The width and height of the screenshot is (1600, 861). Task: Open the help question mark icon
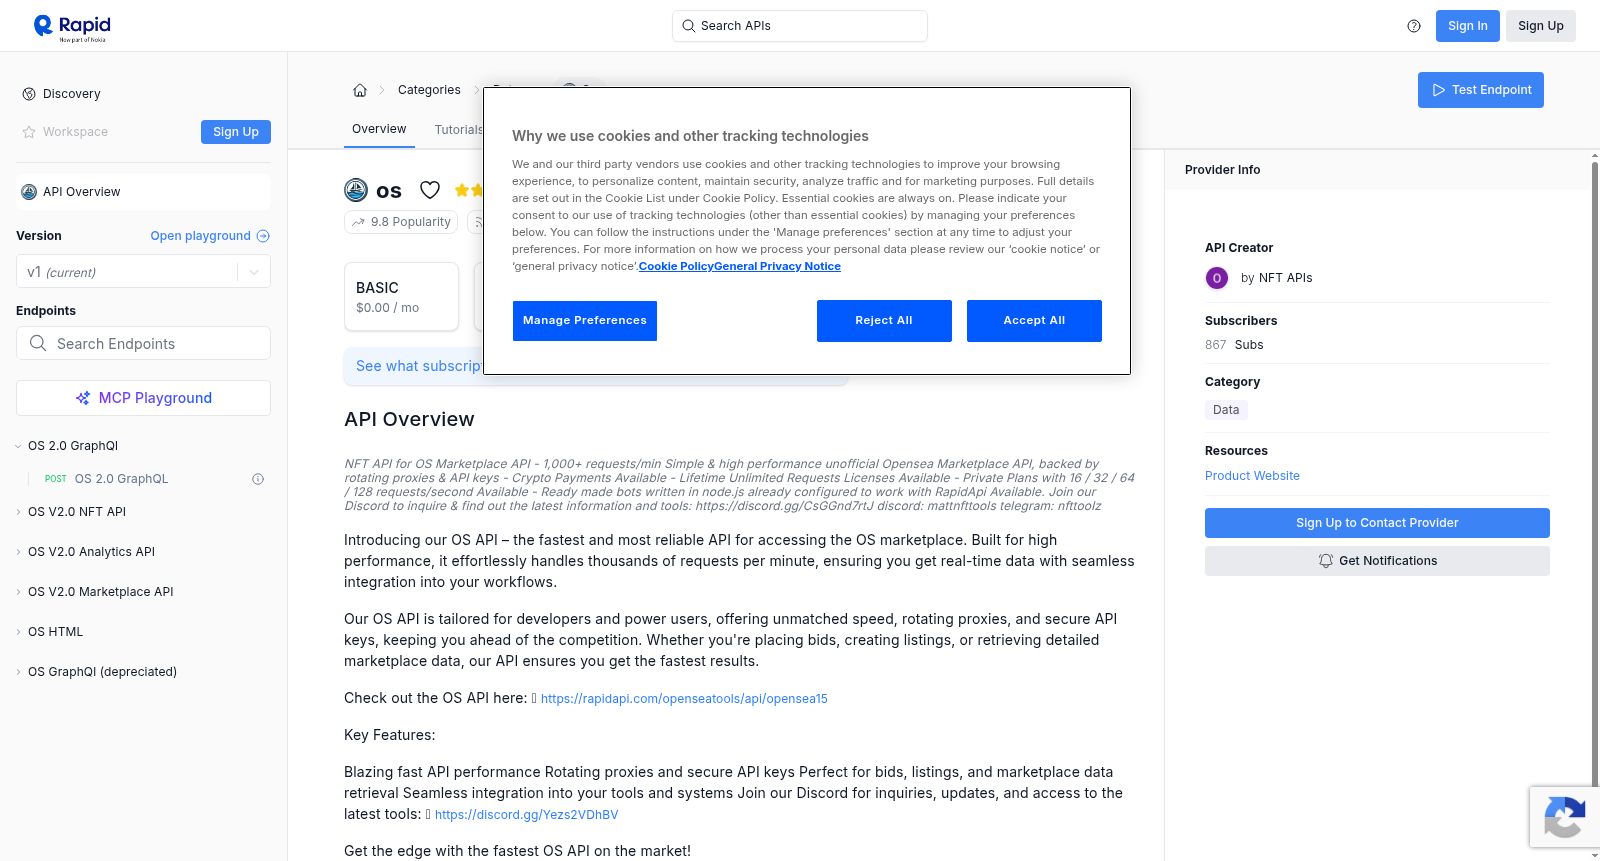(1414, 26)
